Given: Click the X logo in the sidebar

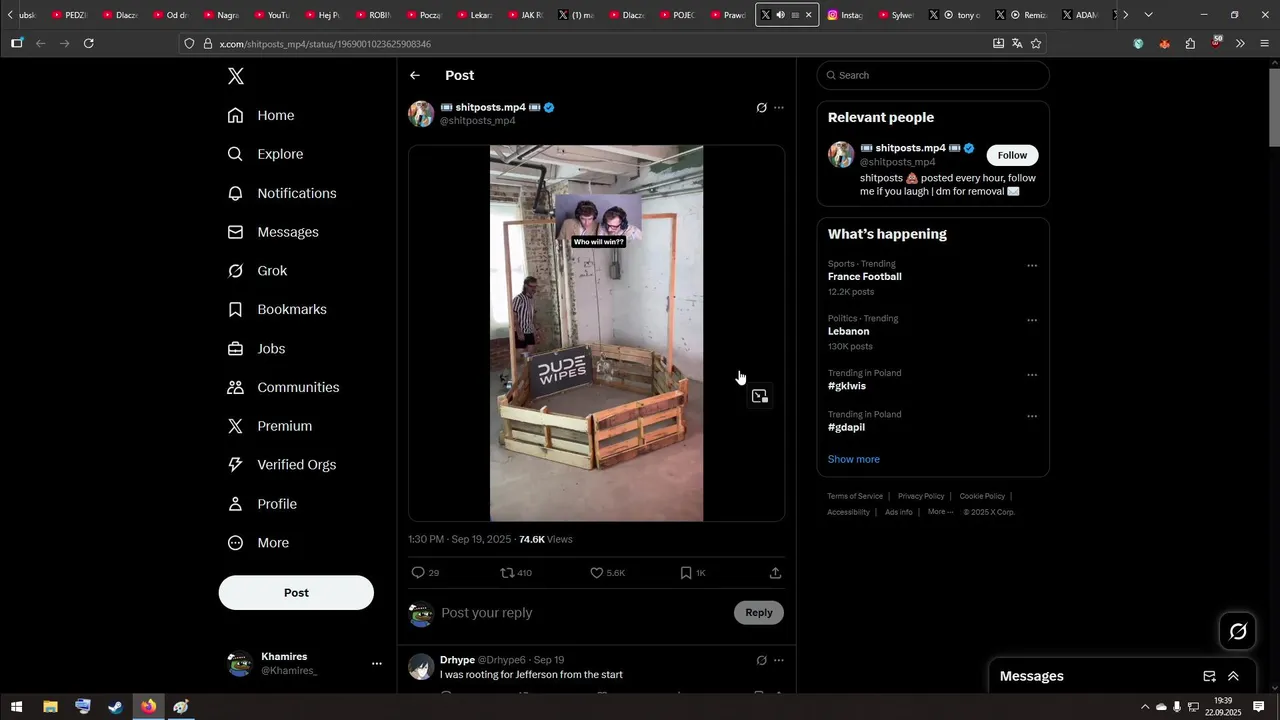Looking at the screenshot, I should [x=236, y=76].
